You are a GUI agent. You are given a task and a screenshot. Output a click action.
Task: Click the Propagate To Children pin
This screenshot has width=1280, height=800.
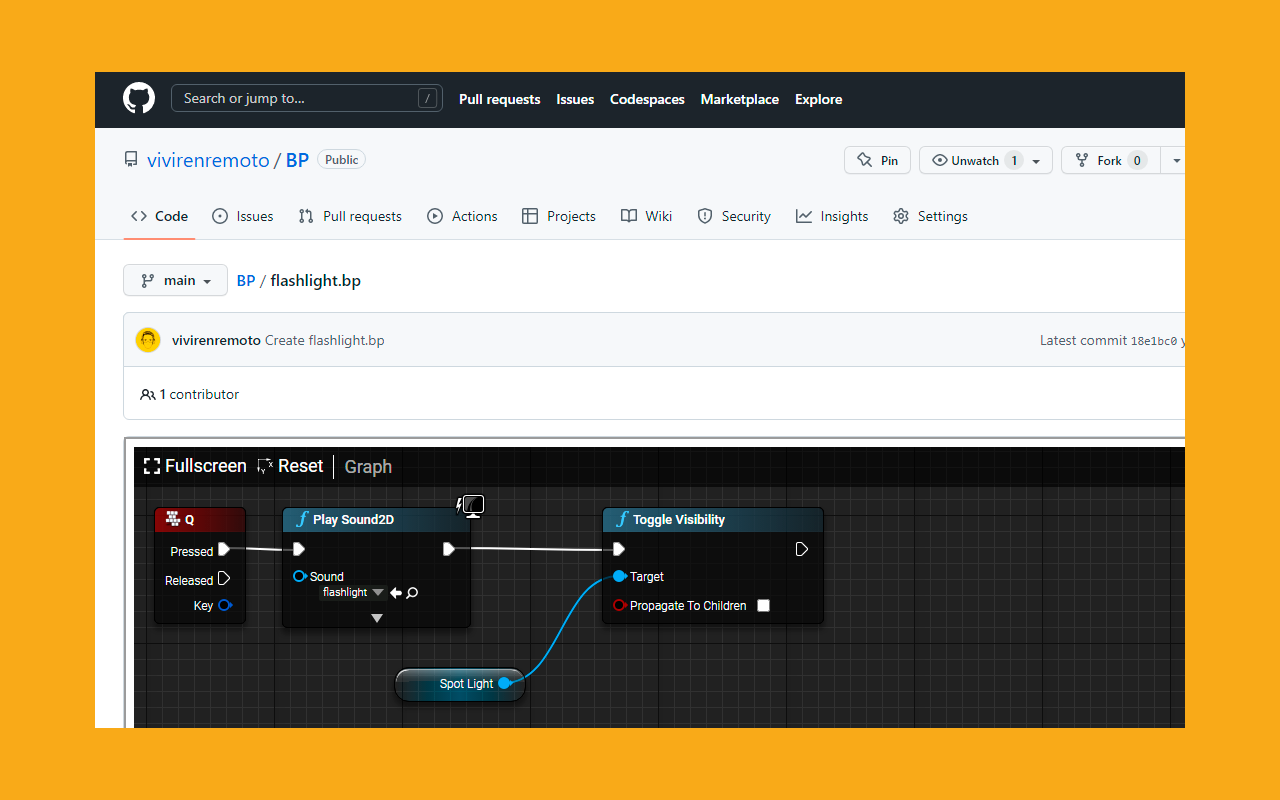click(620, 605)
